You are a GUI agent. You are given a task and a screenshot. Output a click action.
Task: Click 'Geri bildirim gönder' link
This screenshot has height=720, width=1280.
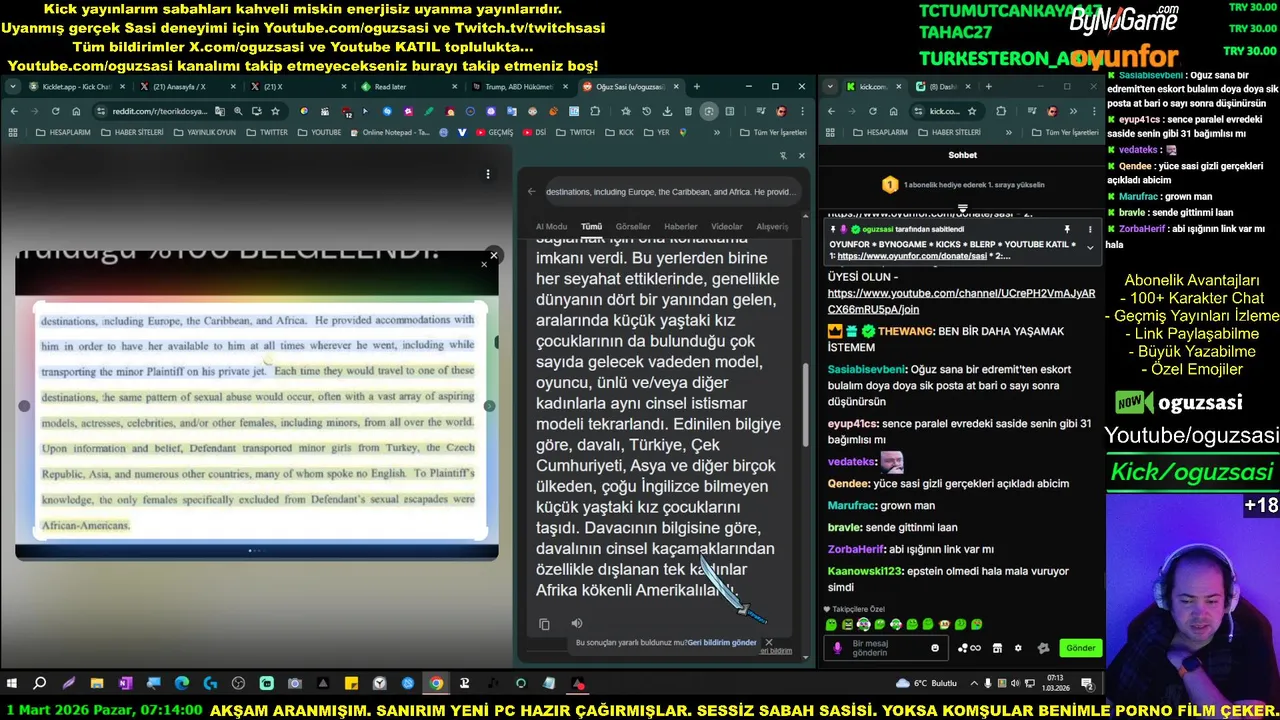coord(722,643)
